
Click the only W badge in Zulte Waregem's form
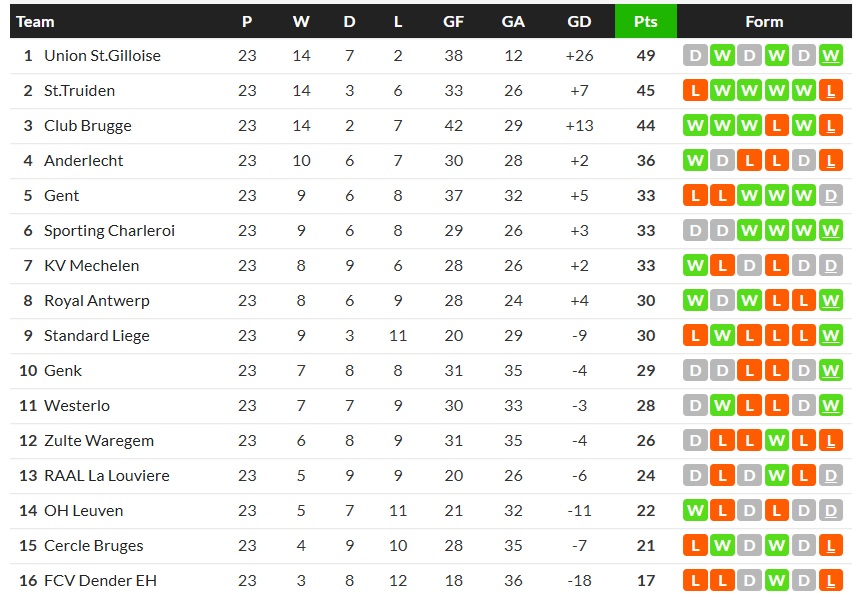tap(776, 441)
